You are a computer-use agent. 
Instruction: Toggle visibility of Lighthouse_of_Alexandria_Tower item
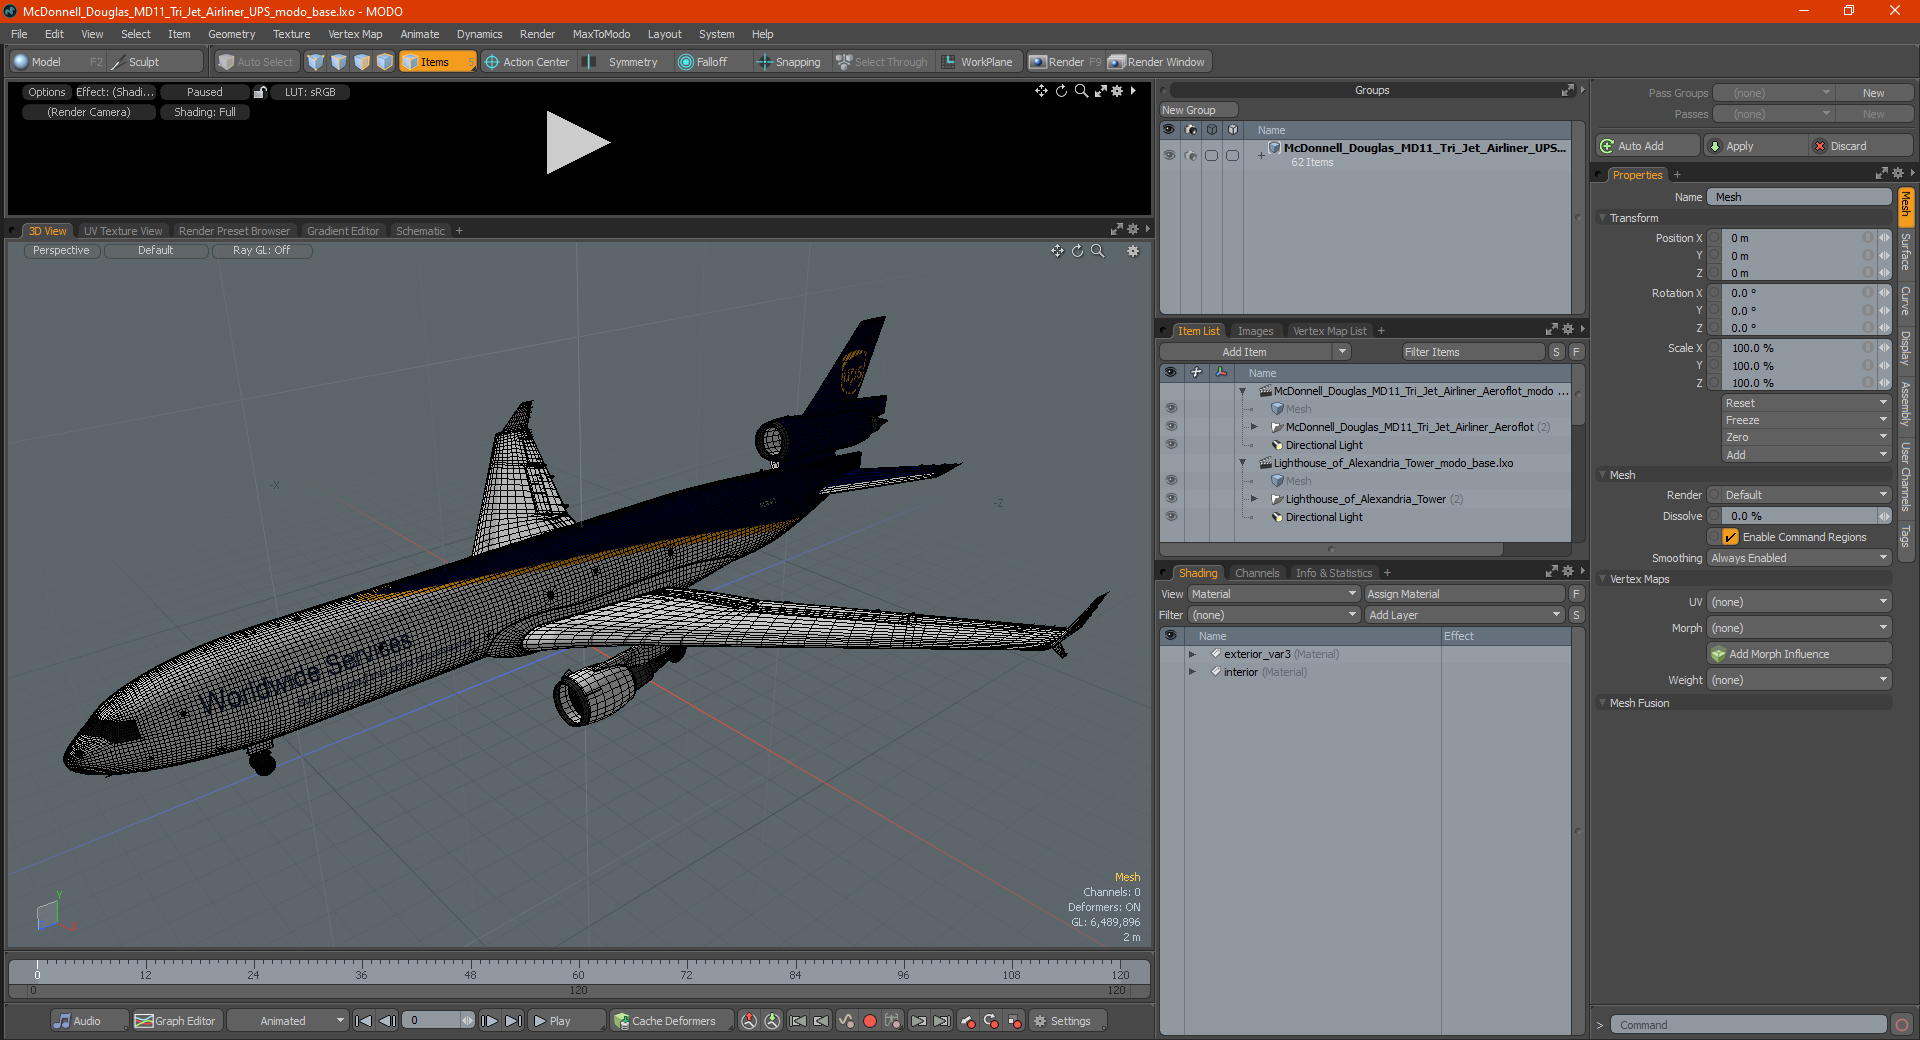(1171, 499)
